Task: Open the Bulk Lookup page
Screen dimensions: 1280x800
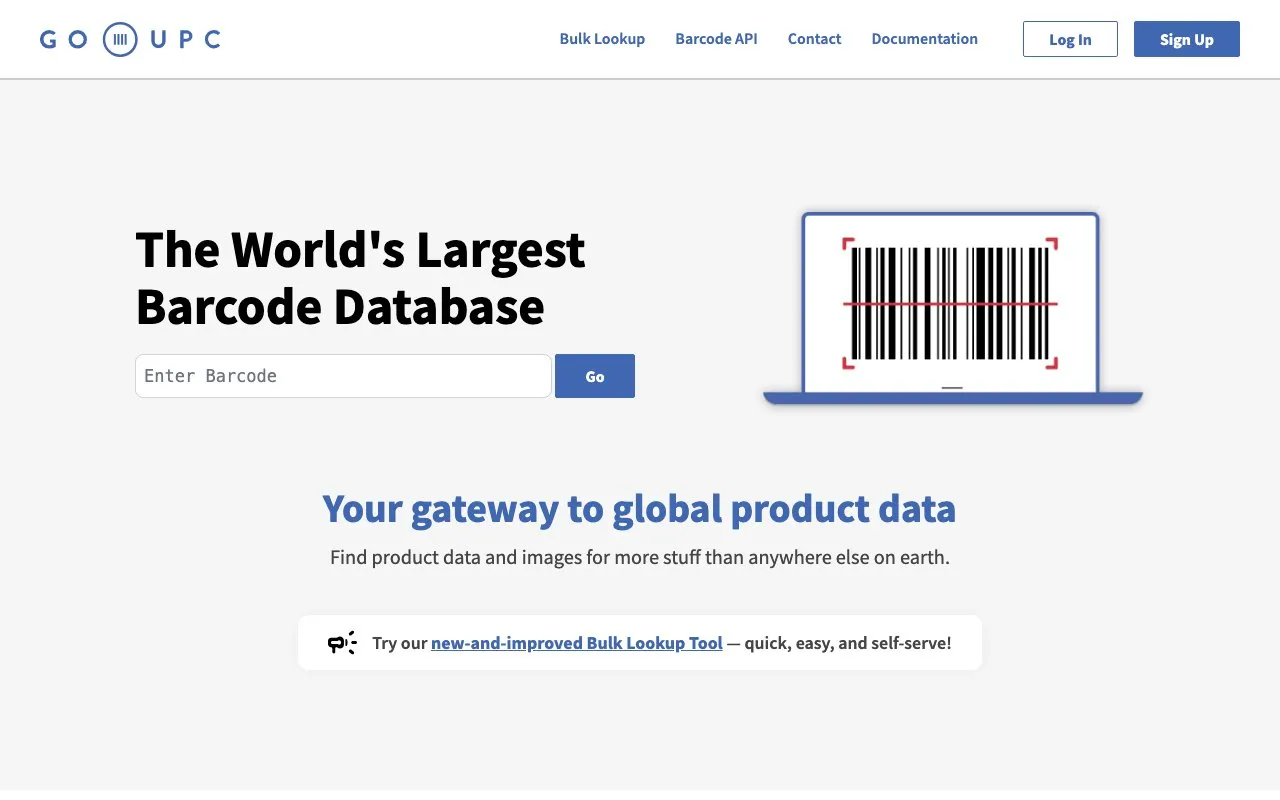Action: (x=602, y=39)
